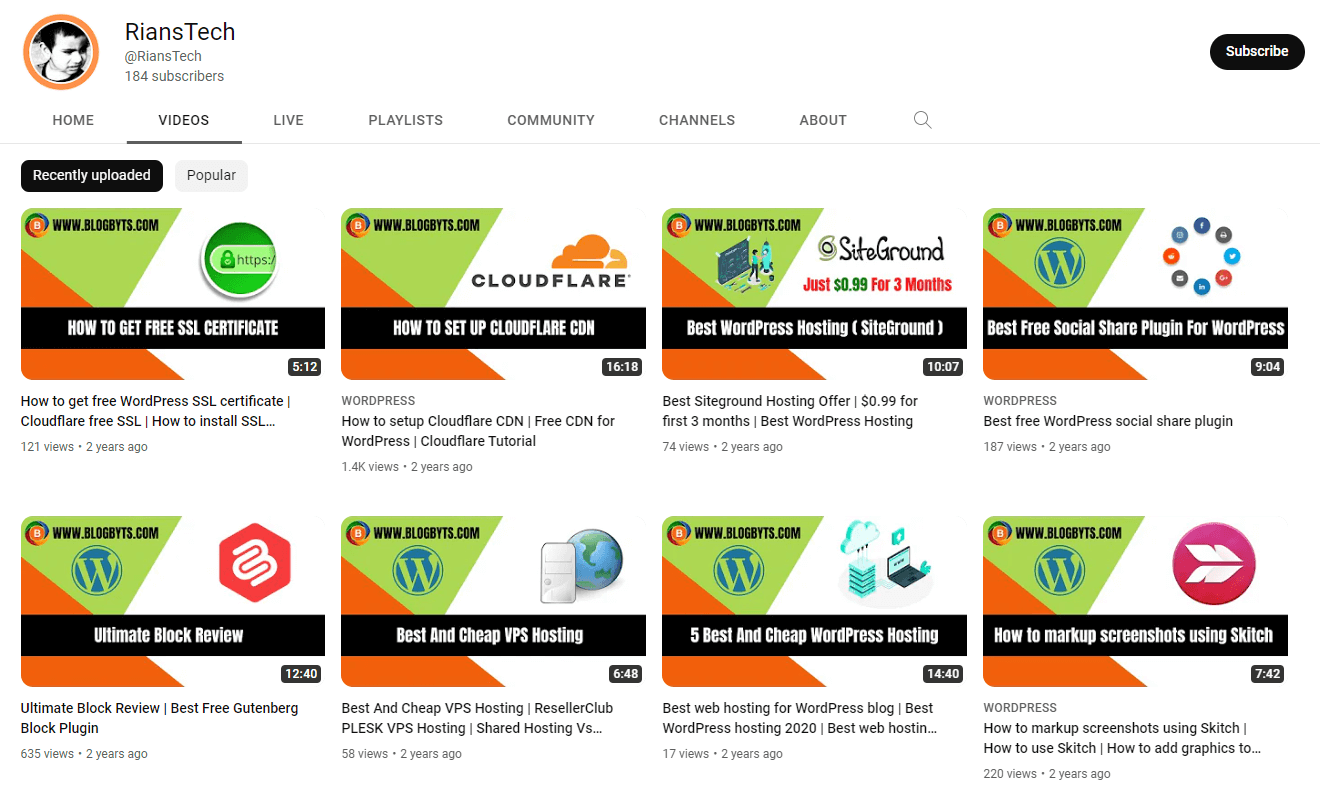Click the 9:04 duration badge

tap(1267, 367)
